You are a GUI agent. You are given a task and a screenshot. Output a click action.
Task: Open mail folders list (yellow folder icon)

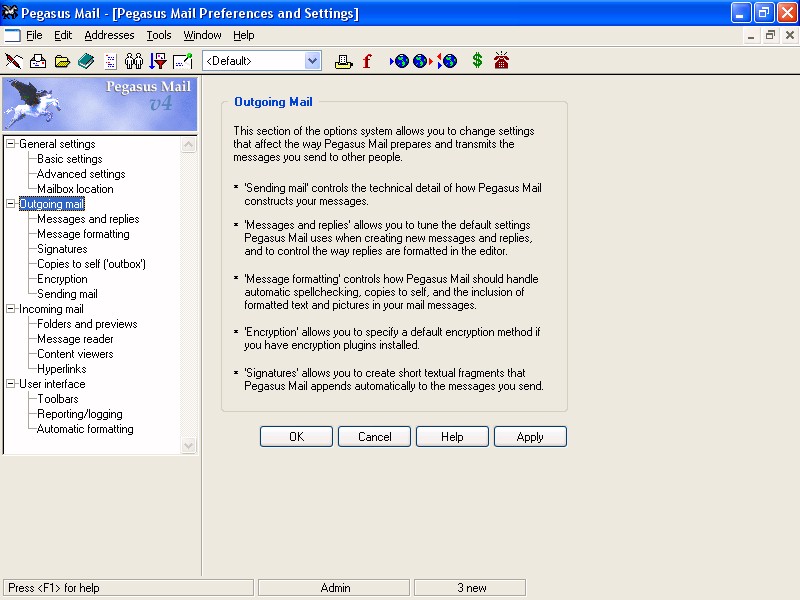click(x=62, y=62)
